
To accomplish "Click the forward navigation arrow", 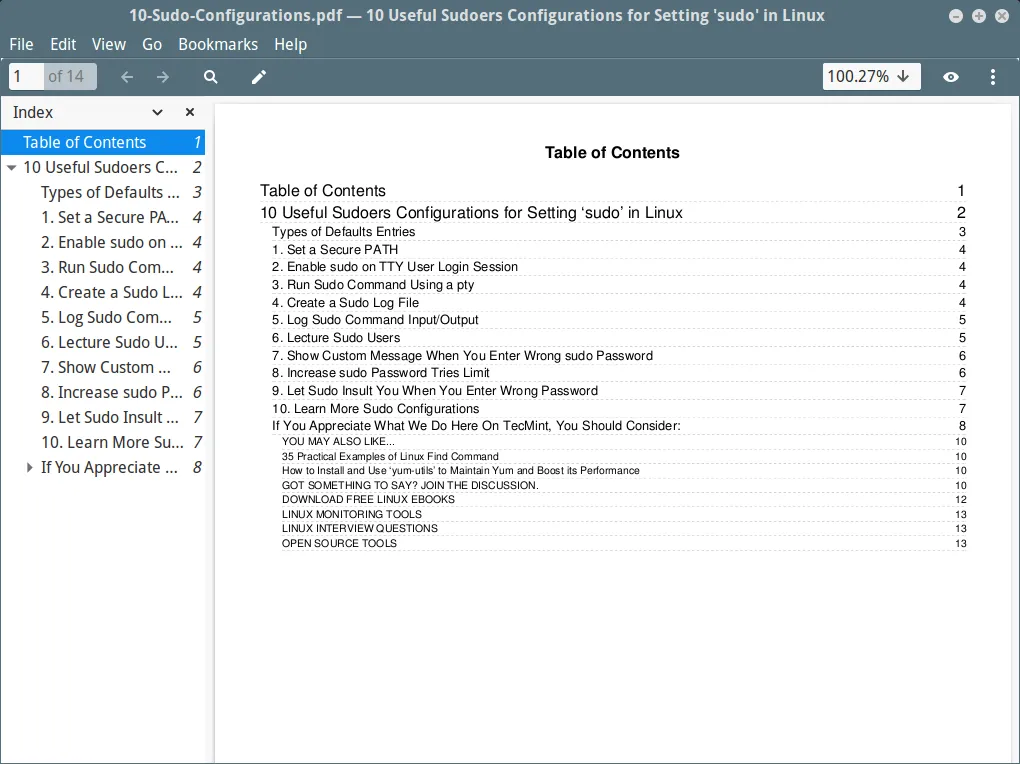I will (x=162, y=76).
